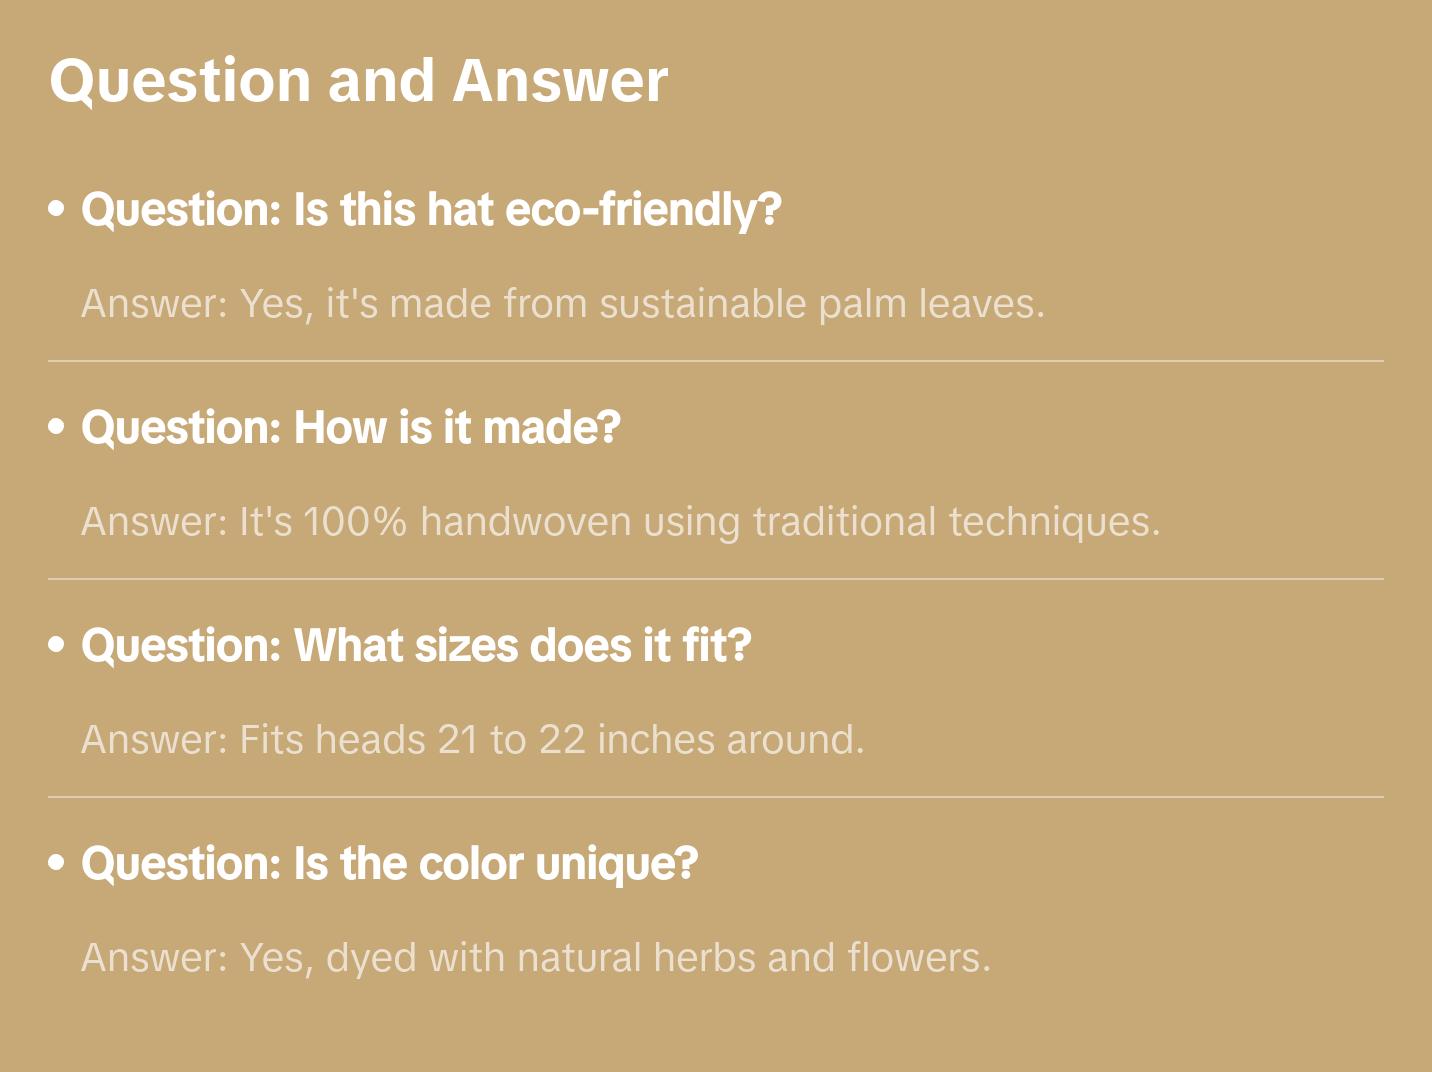The height and width of the screenshot is (1072, 1432).
Task: Select the "Is this hat eco-friendly?" question
Action: tap(431, 210)
